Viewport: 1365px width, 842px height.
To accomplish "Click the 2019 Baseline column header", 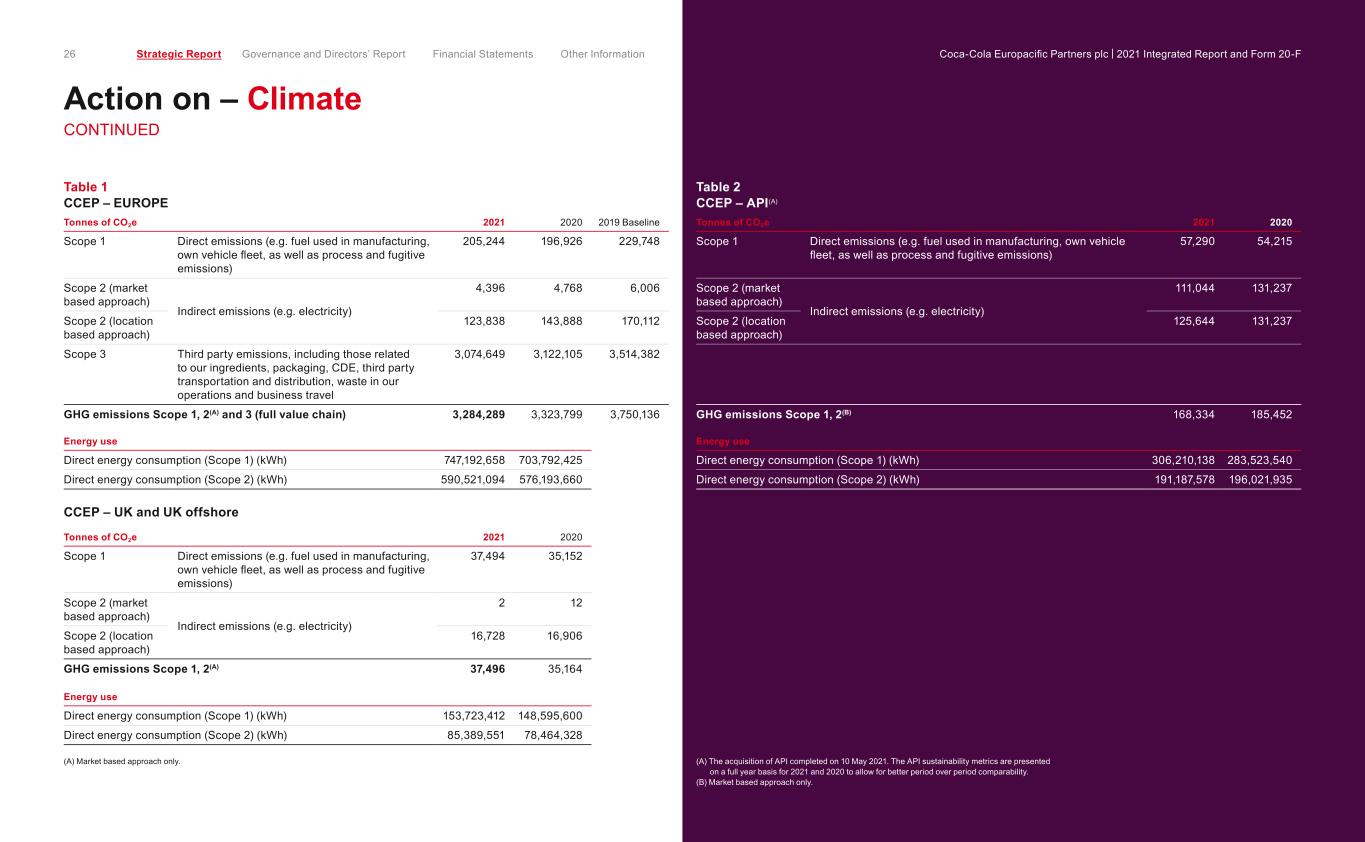I will tap(628, 222).
